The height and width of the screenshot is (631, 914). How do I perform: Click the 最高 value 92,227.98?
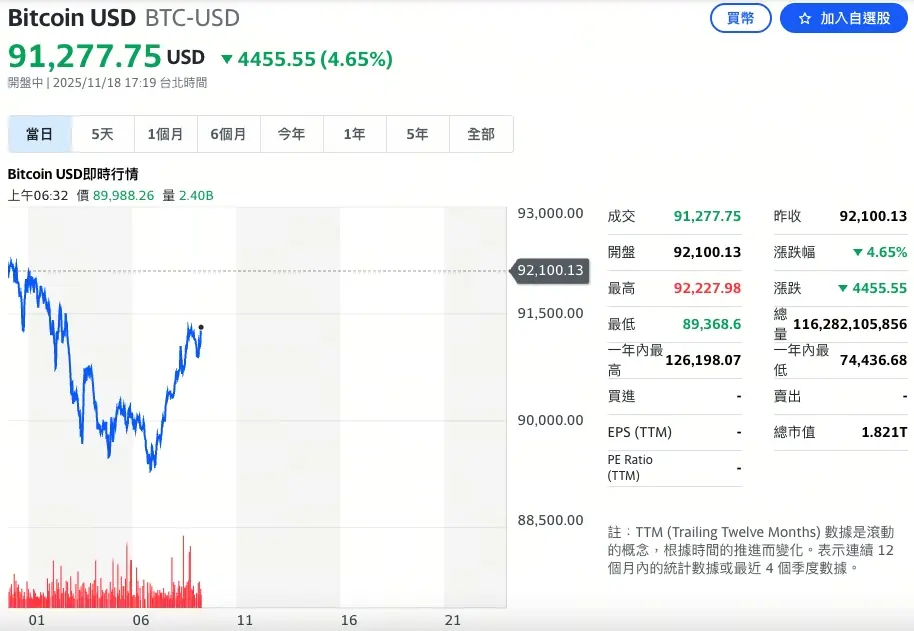point(707,288)
